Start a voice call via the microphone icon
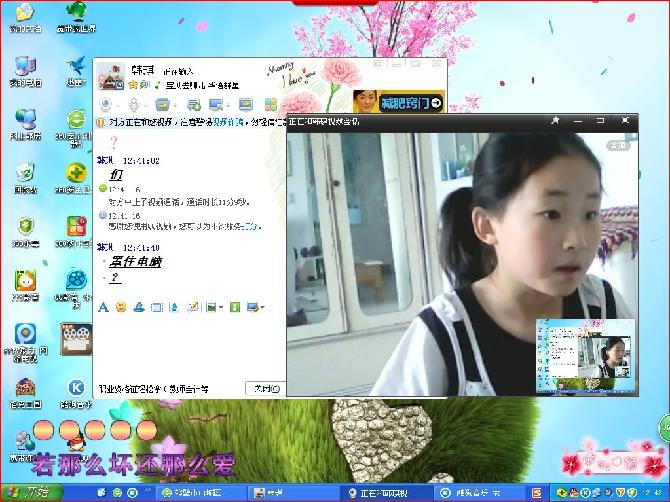670x502 pixels. [134, 104]
